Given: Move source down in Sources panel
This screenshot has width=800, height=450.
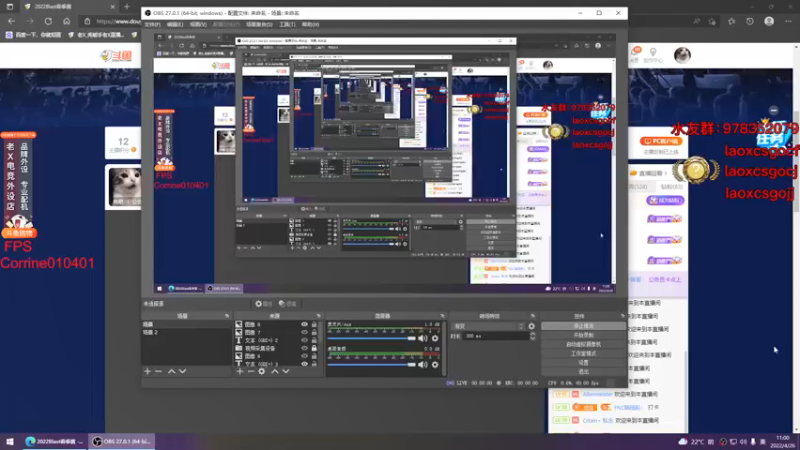Looking at the screenshot, I should point(286,371).
